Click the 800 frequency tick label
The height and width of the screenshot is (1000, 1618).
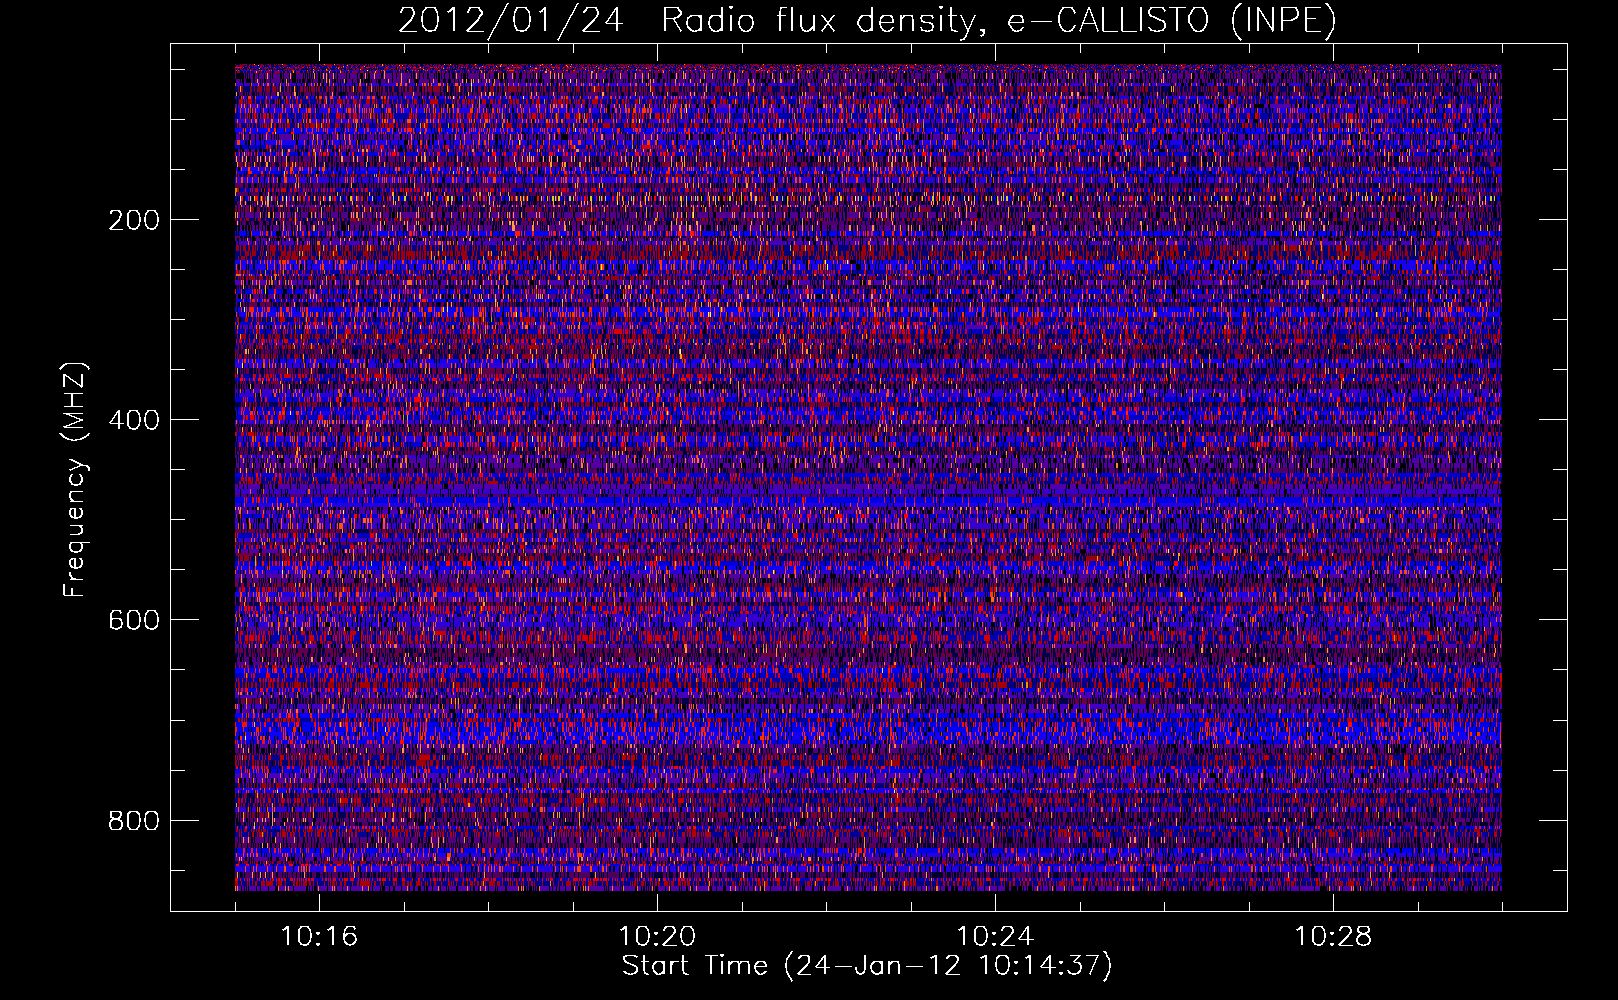[134, 821]
